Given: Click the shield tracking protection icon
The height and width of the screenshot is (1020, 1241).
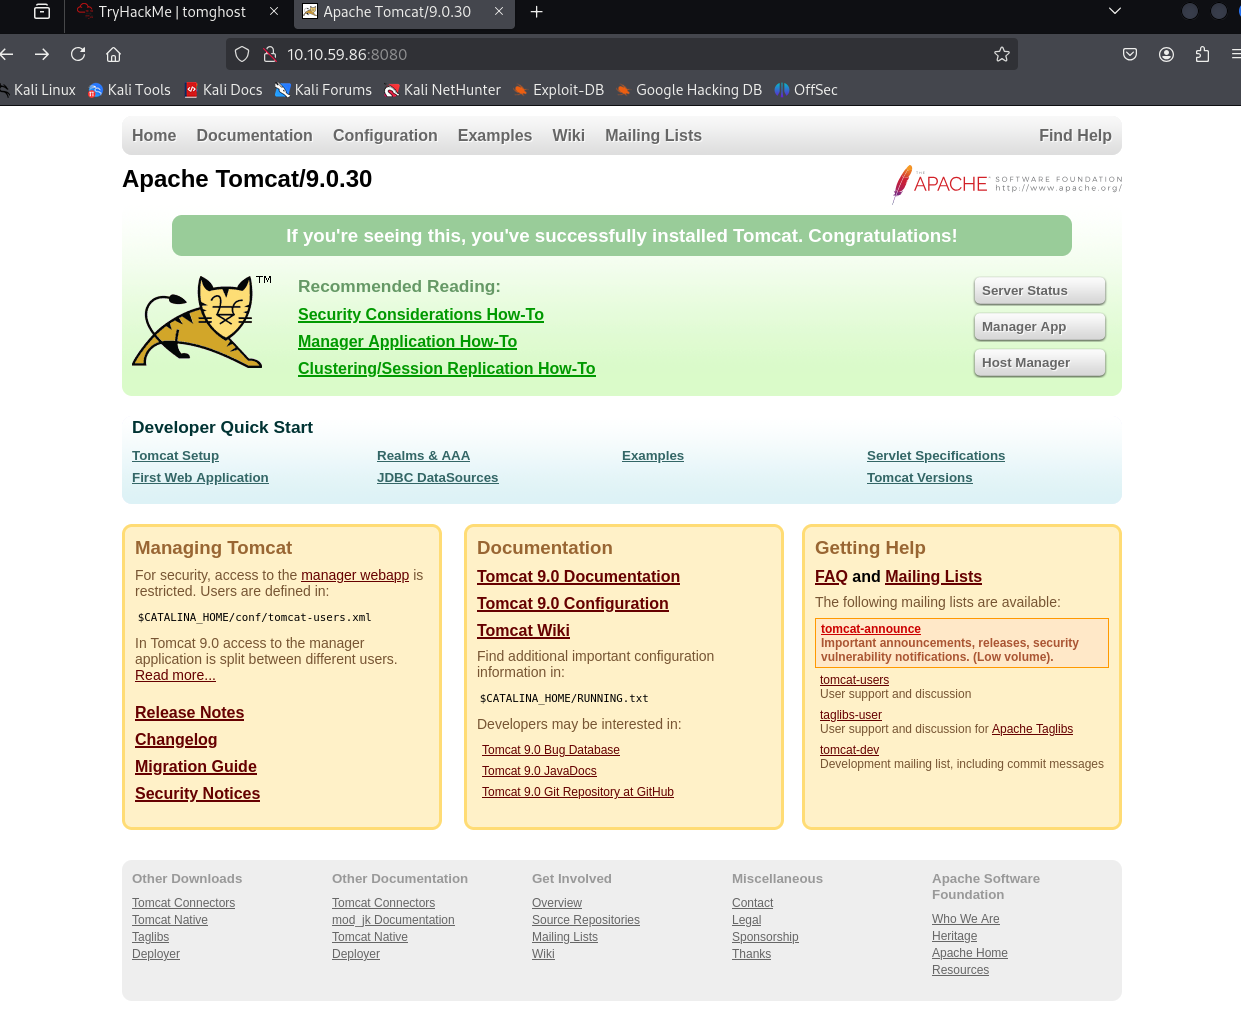Looking at the screenshot, I should (242, 54).
